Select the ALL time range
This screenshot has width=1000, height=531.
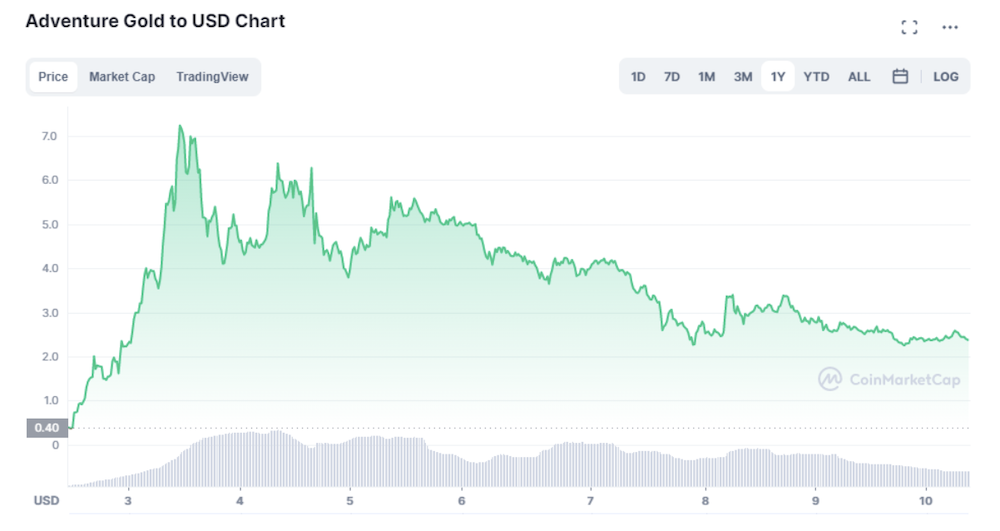tap(858, 76)
